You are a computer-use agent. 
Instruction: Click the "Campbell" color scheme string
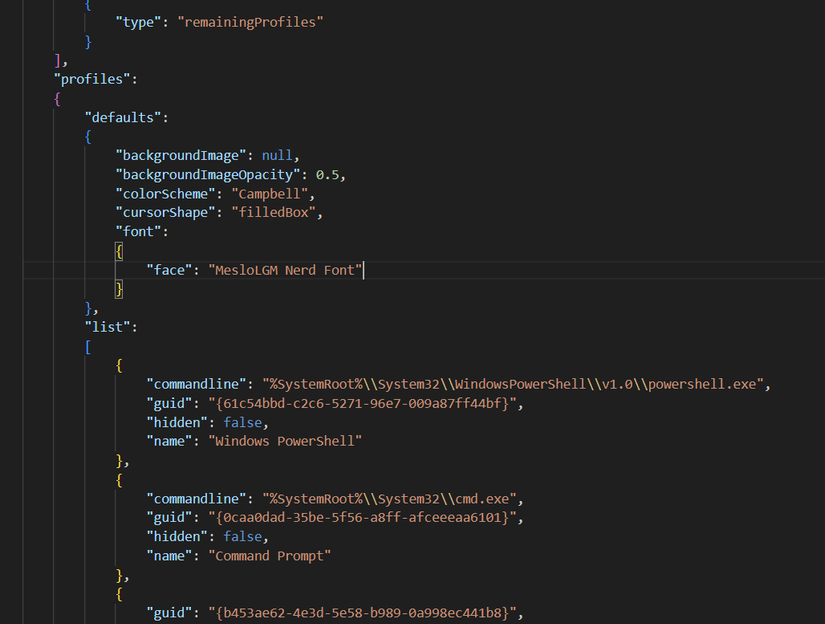[x=269, y=194]
